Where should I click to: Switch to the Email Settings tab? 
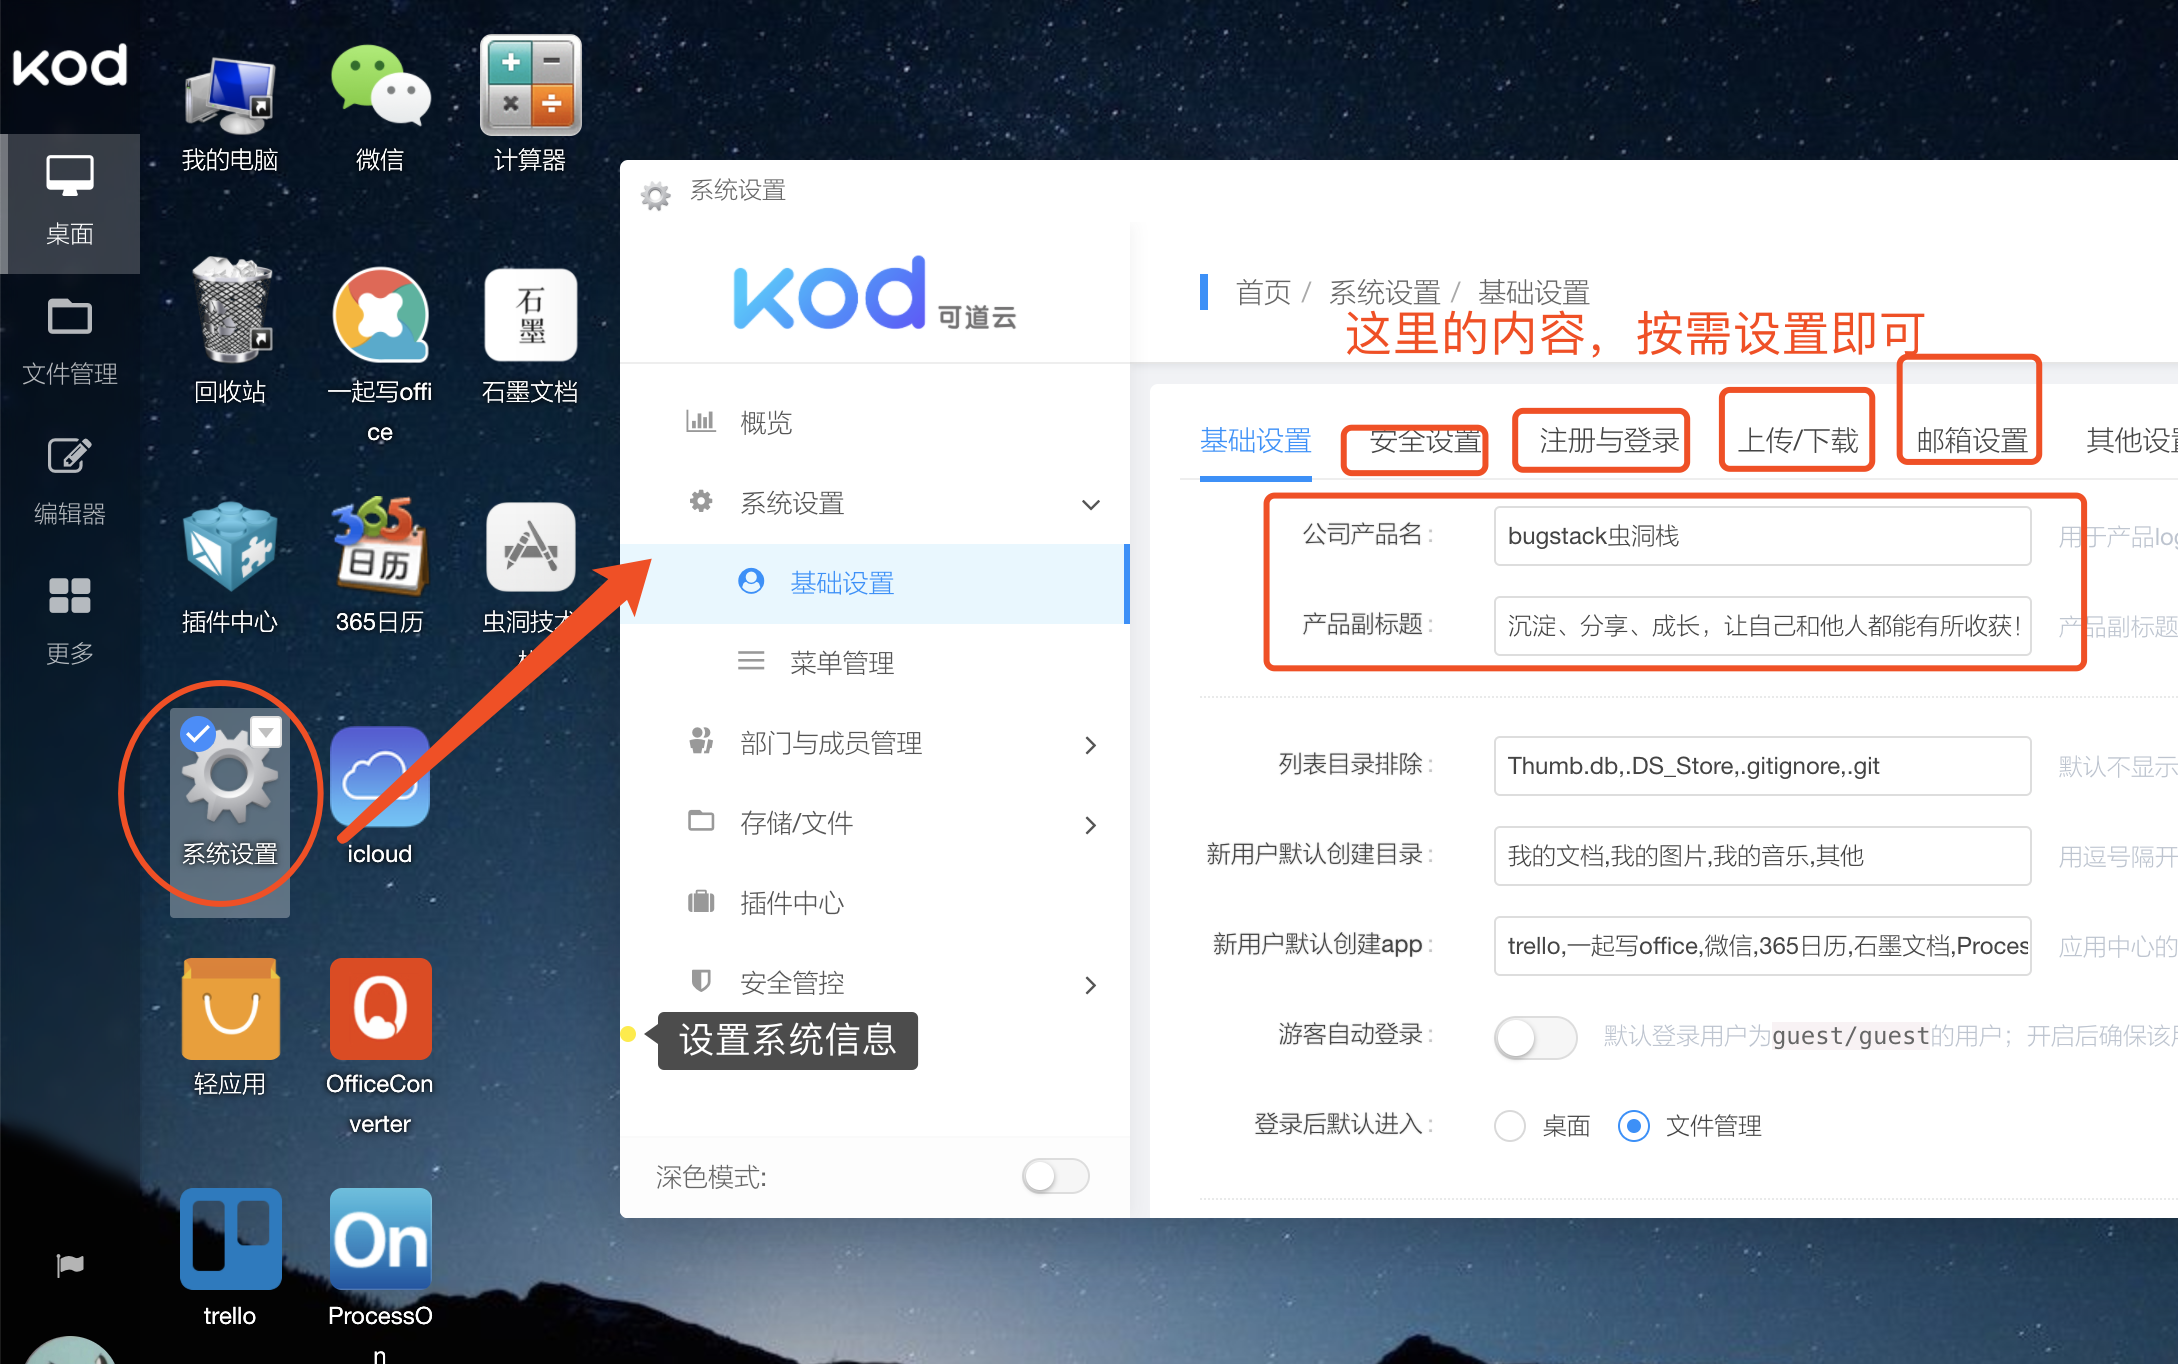pos(1971,441)
